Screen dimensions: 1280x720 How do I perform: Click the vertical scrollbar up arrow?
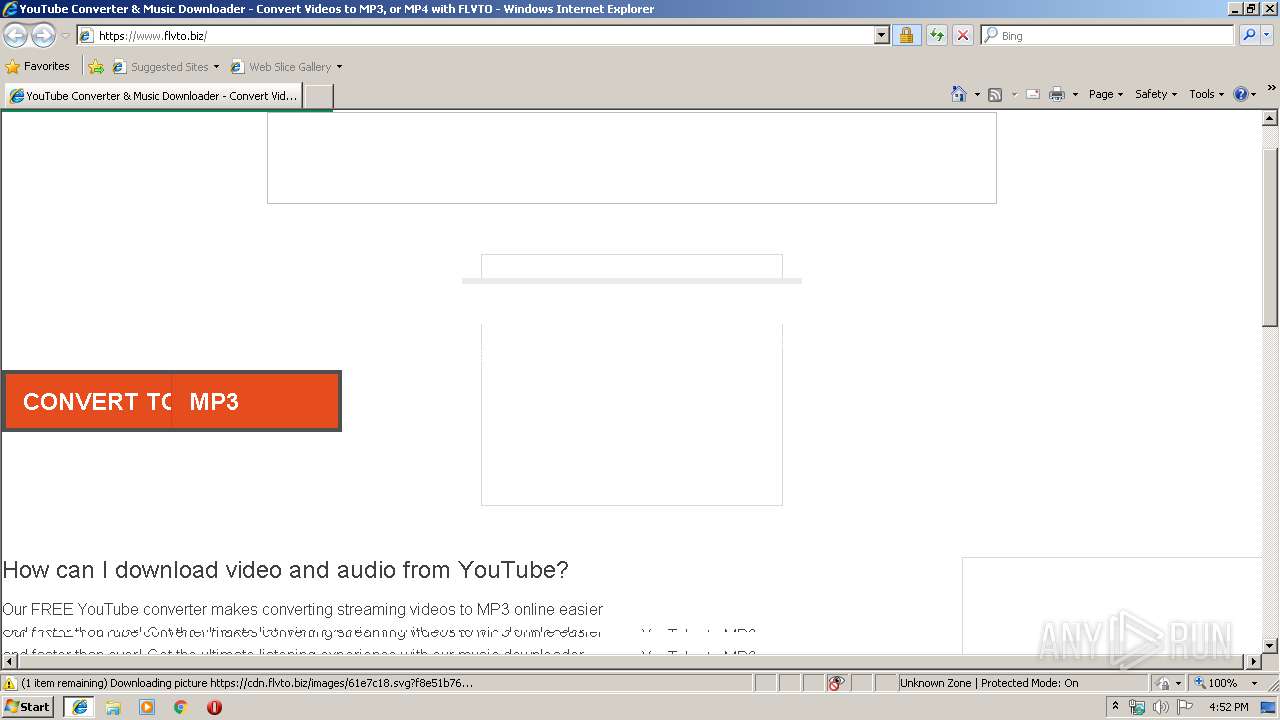click(x=1270, y=119)
